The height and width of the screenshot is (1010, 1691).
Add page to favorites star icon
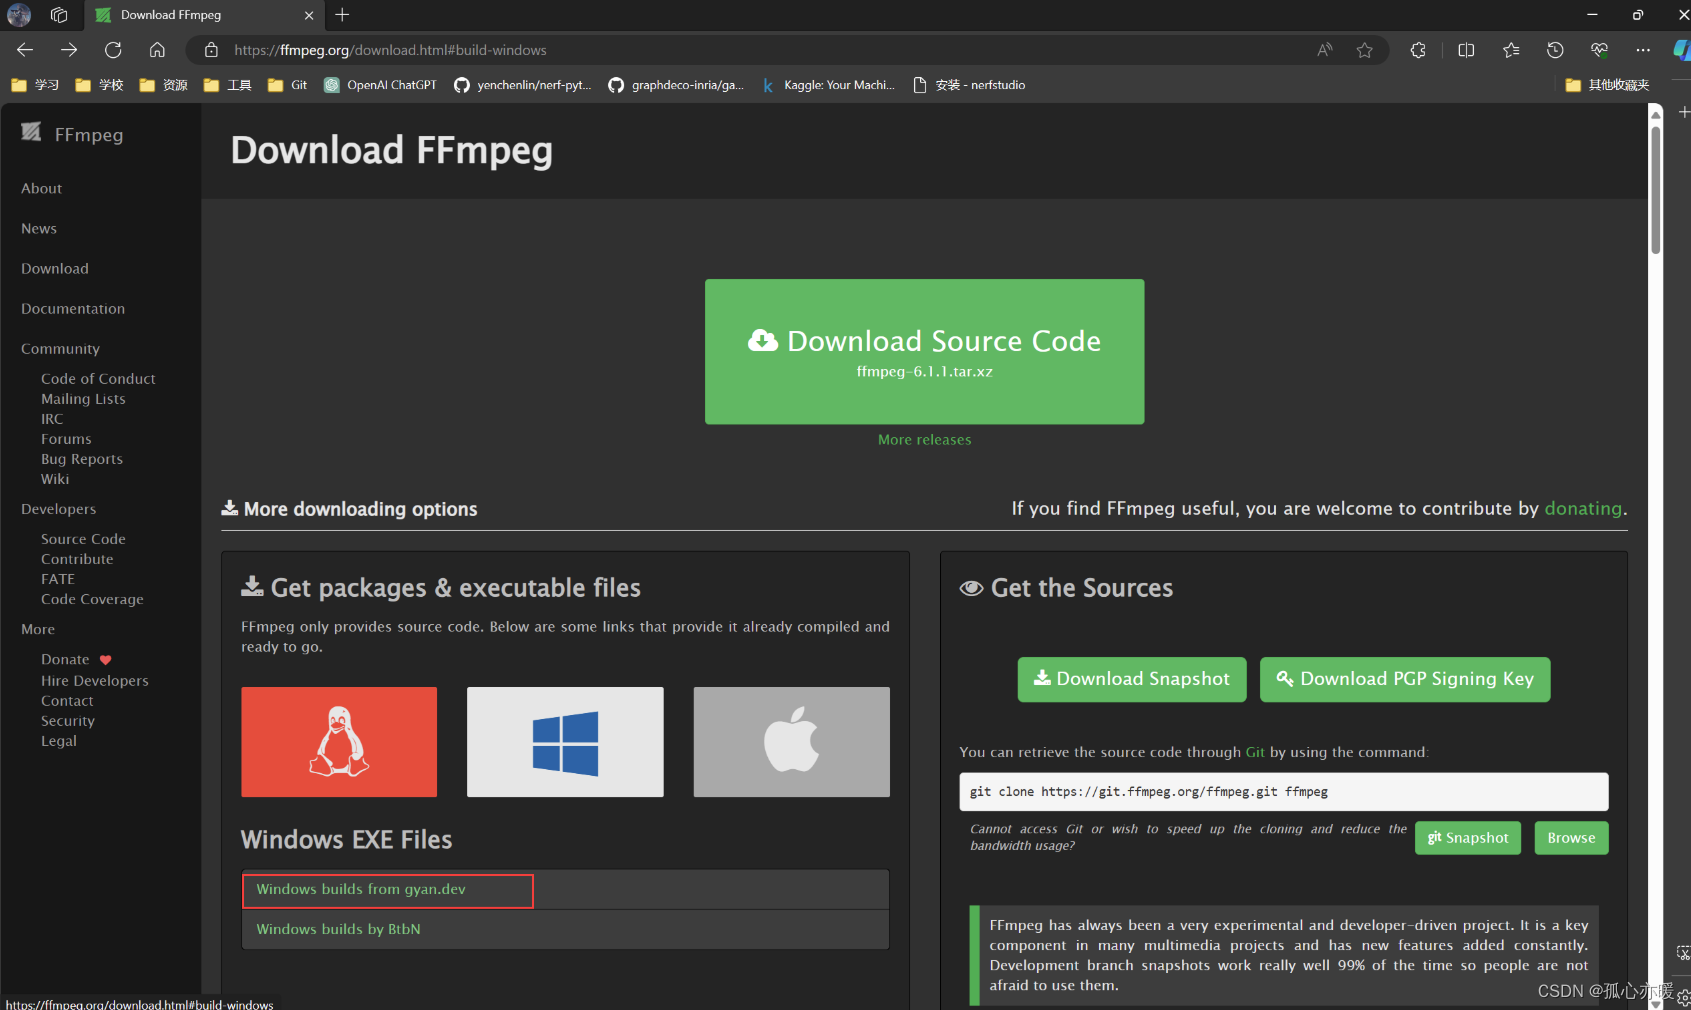tap(1365, 50)
